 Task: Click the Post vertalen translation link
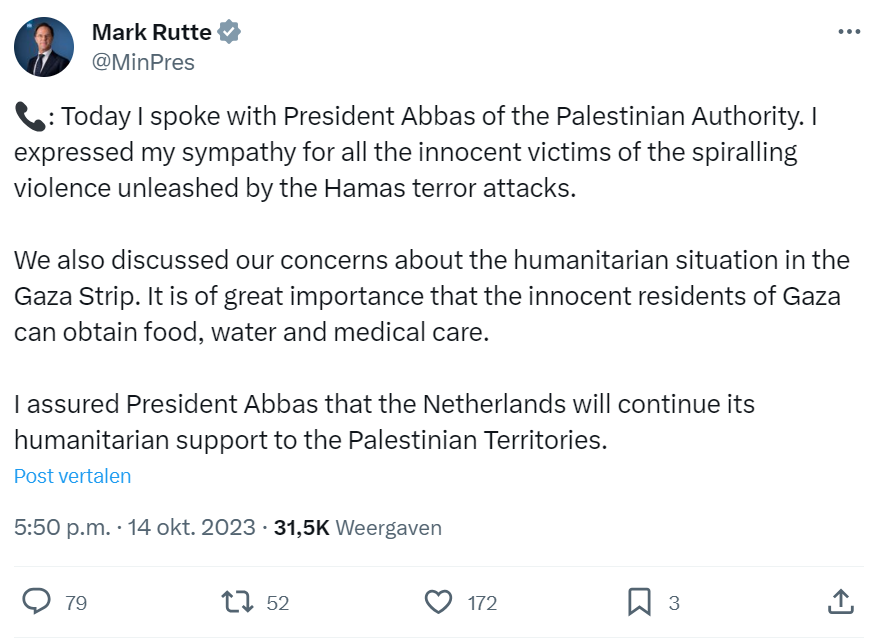72,476
